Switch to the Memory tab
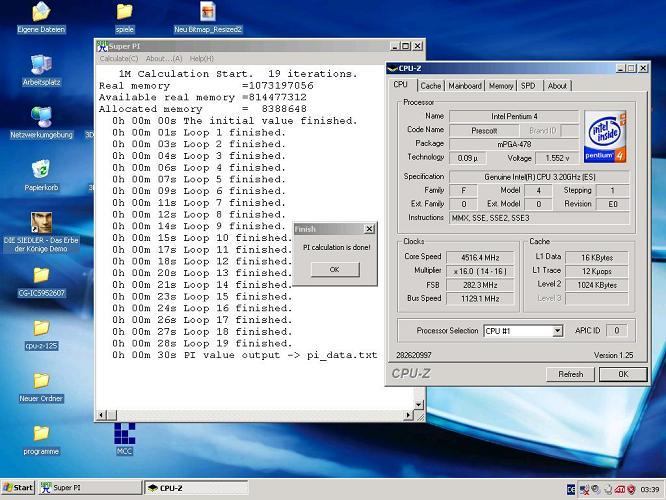Image resolution: width=666 pixels, height=500 pixels. click(x=501, y=86)
